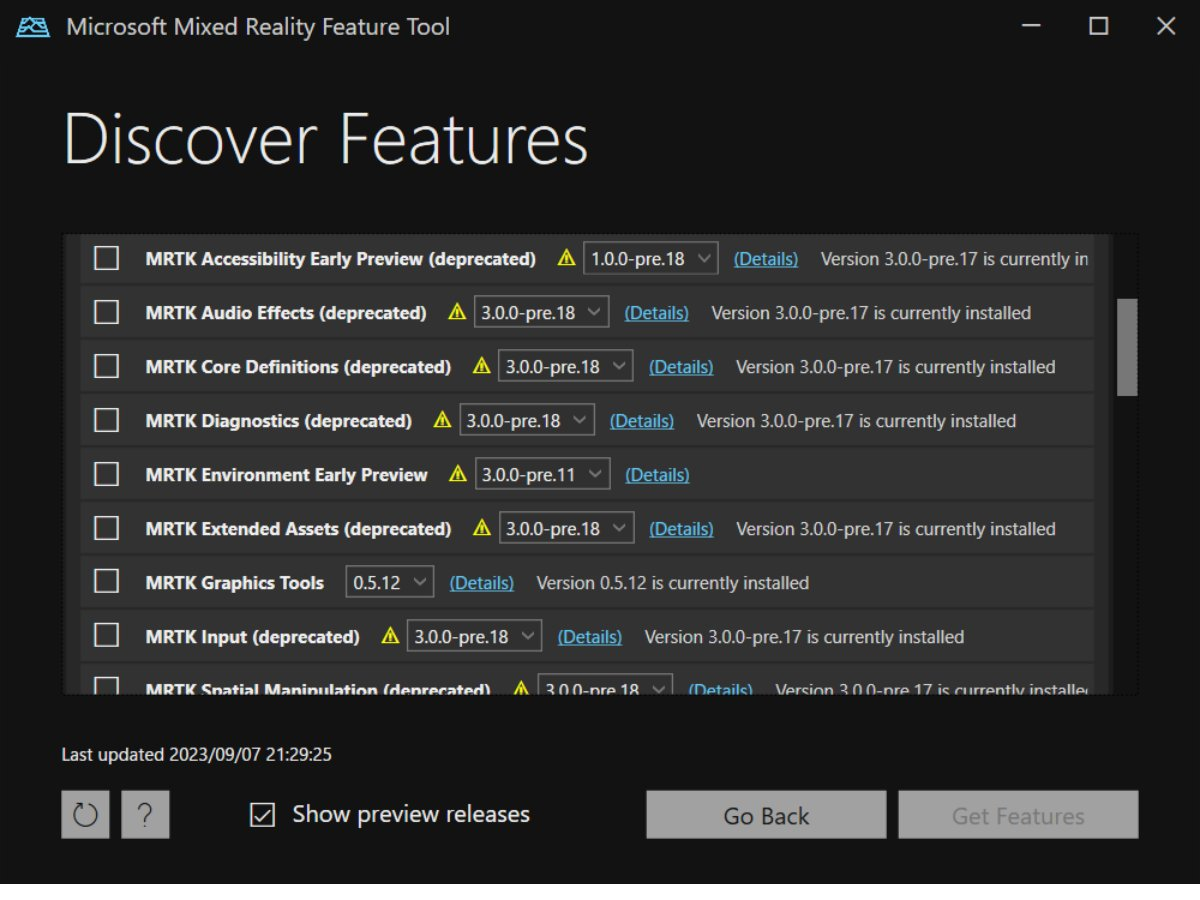This screenshot has width=1200, height=900.
Task: Click the Go Back button
Action: [766, 815]
